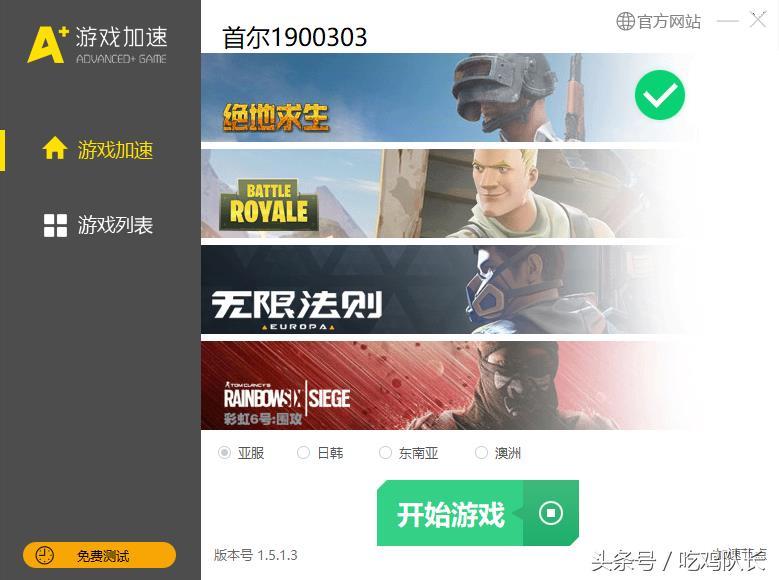Click the 免费测试 free trial button
Viewport: 779px width, 580px height.
tap(99, 555)
